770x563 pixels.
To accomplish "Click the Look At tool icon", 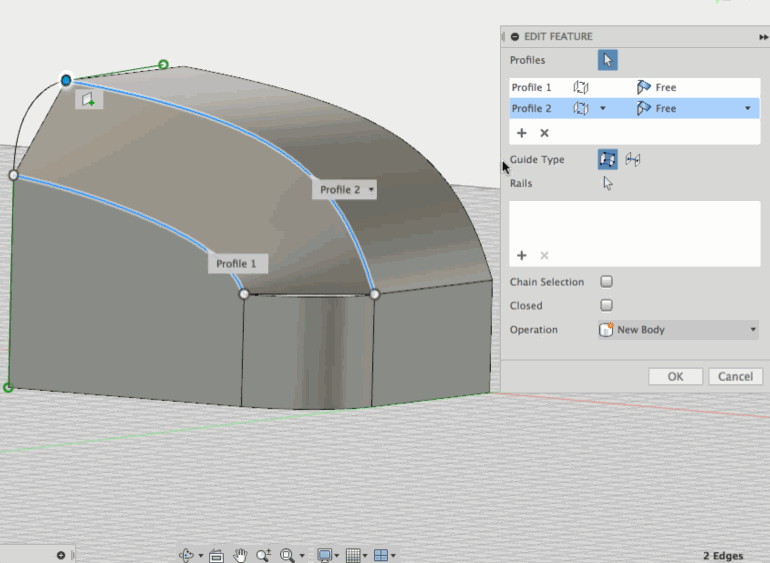I will coord(216,555).
